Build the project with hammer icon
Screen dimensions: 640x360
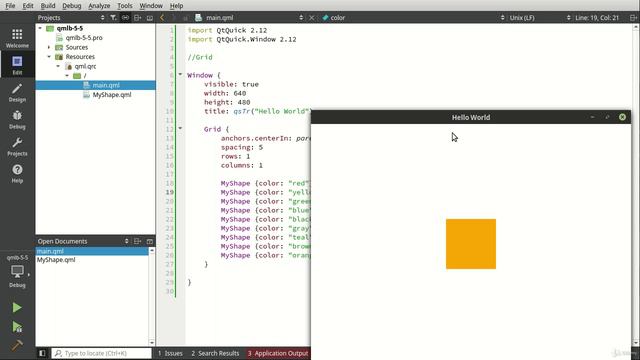(x=17, y=345)
